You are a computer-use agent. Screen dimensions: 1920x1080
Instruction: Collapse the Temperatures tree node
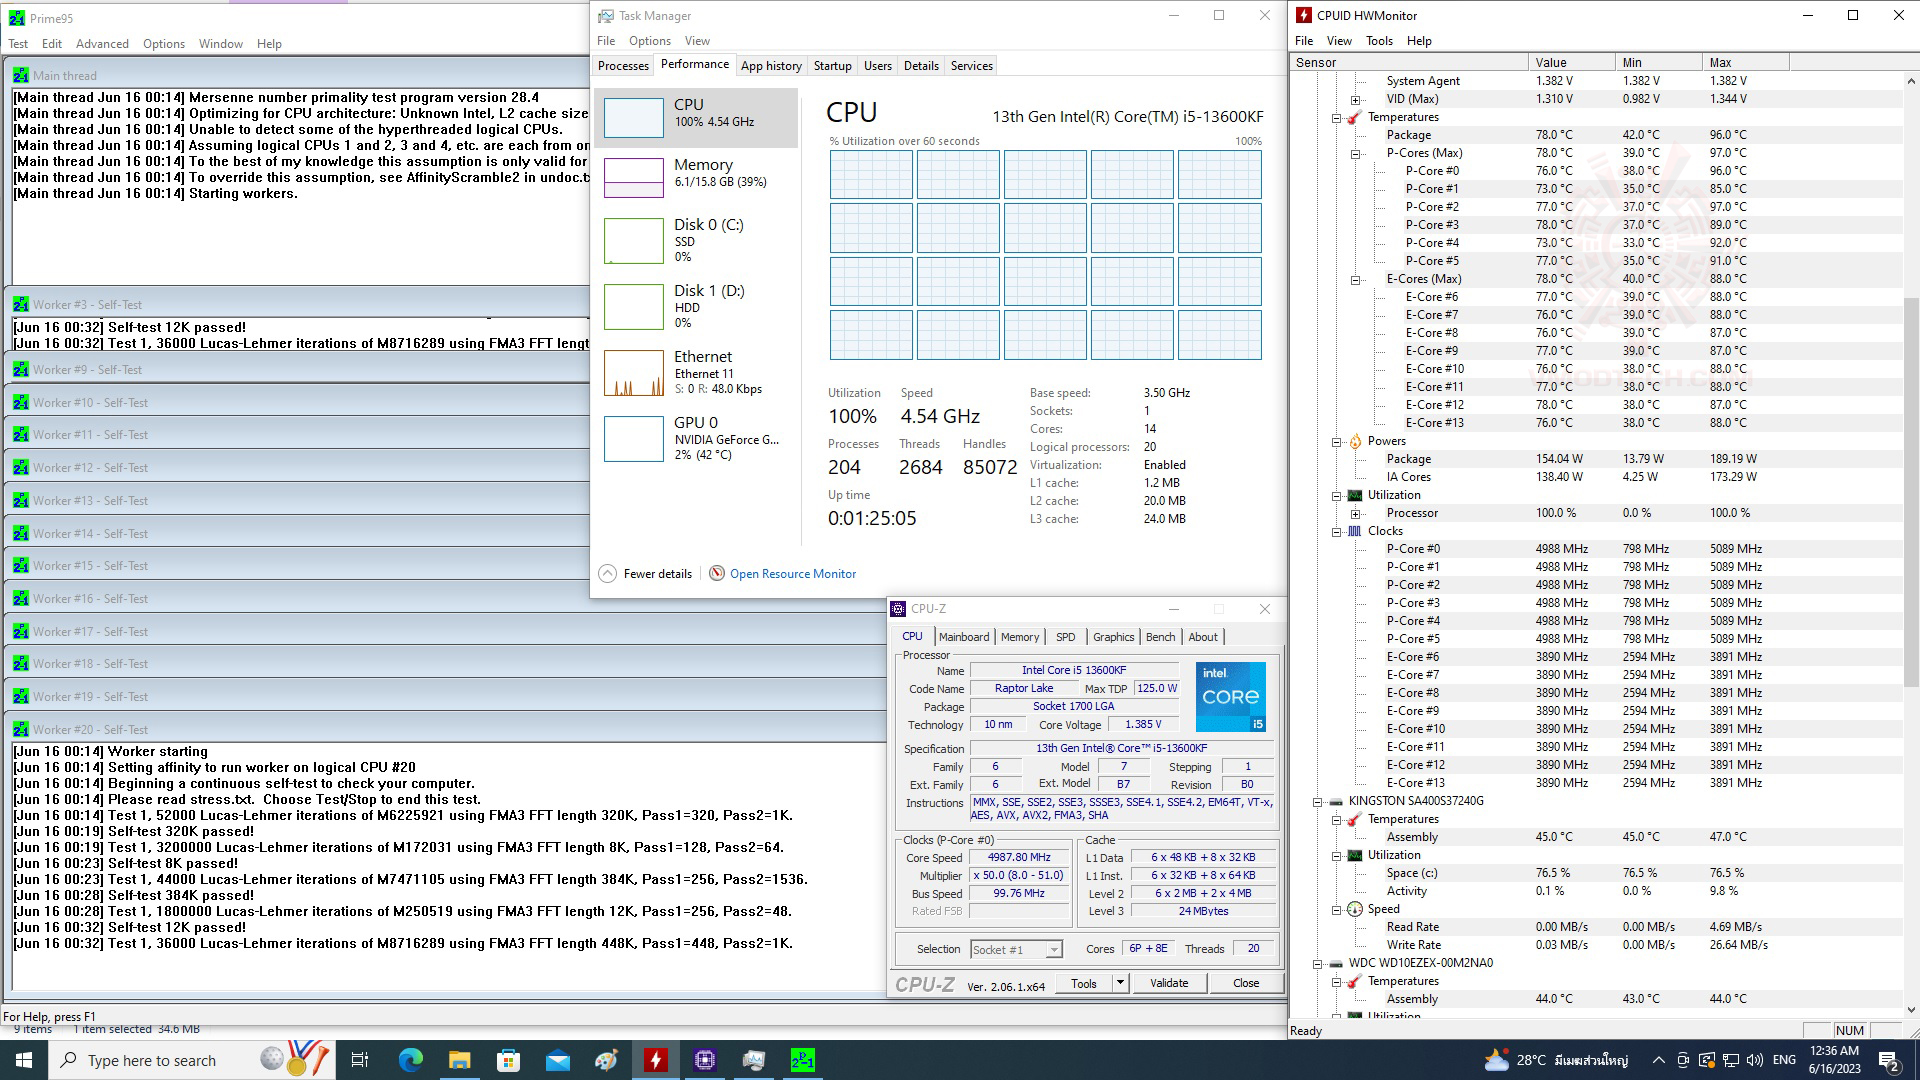[x=1337, y=117]
